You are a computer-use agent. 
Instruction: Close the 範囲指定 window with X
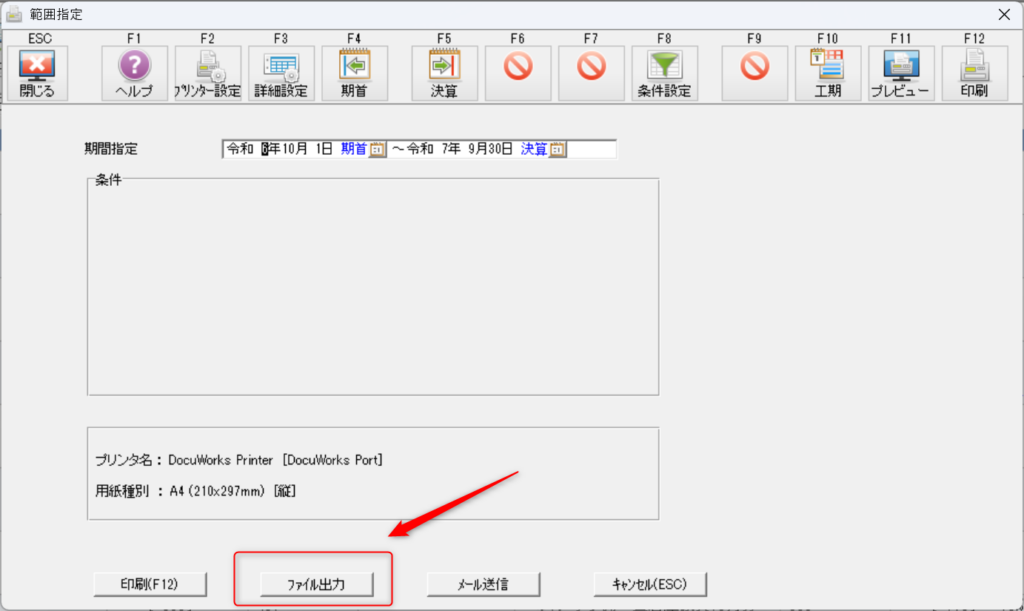(1005, 14)
